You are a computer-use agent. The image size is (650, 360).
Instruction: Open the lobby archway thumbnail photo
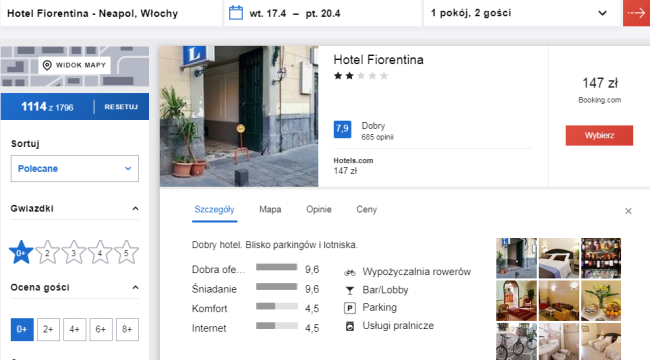pyautogui.click(x=516, y=301)
